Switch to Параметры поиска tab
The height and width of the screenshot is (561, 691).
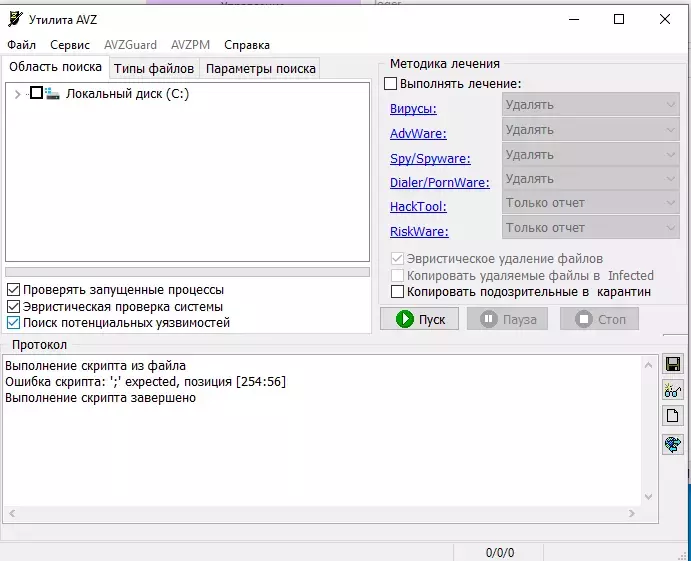pos(260,69)
